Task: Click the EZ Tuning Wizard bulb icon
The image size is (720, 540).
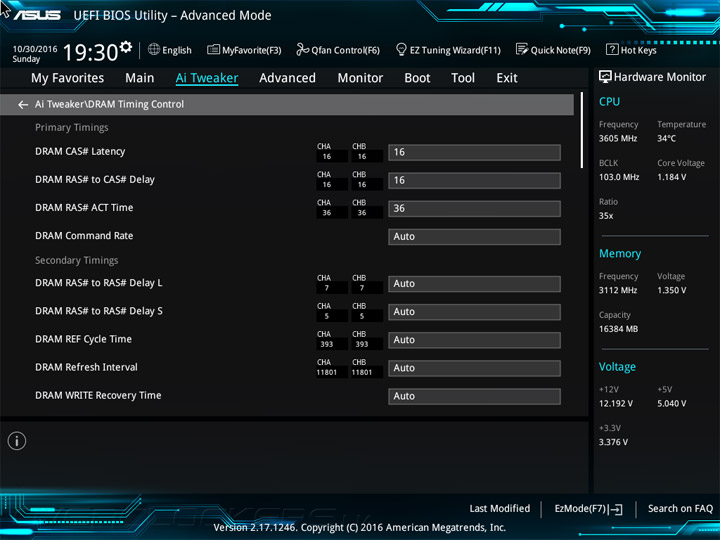Action: (401, 49)
